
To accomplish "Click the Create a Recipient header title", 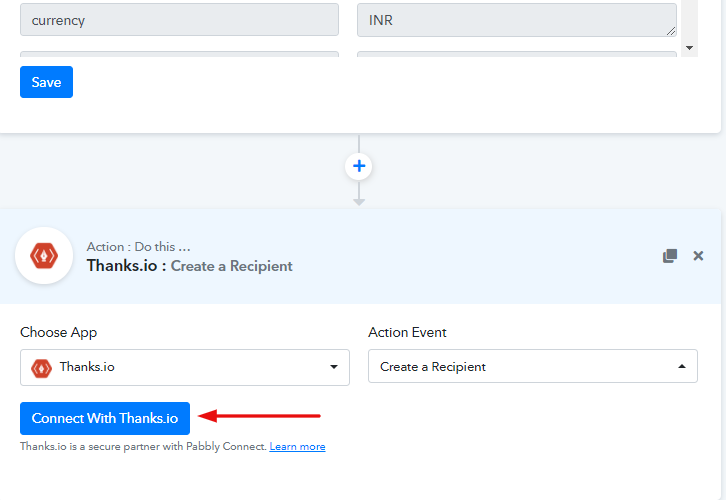I will pos(232,266).
